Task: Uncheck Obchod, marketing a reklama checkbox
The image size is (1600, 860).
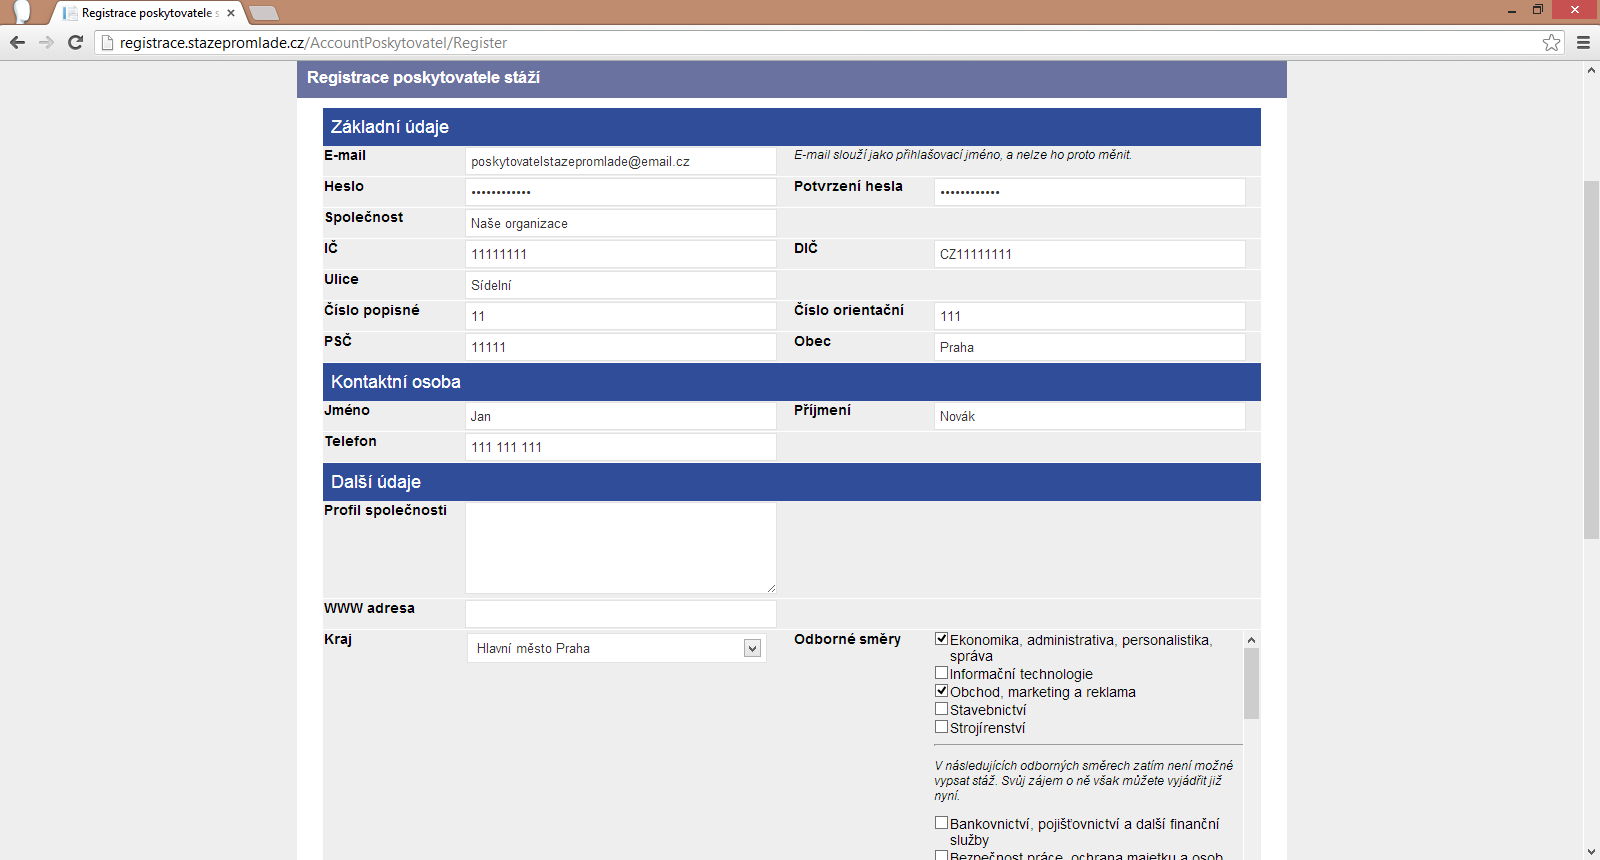Action: pos(941,691)
